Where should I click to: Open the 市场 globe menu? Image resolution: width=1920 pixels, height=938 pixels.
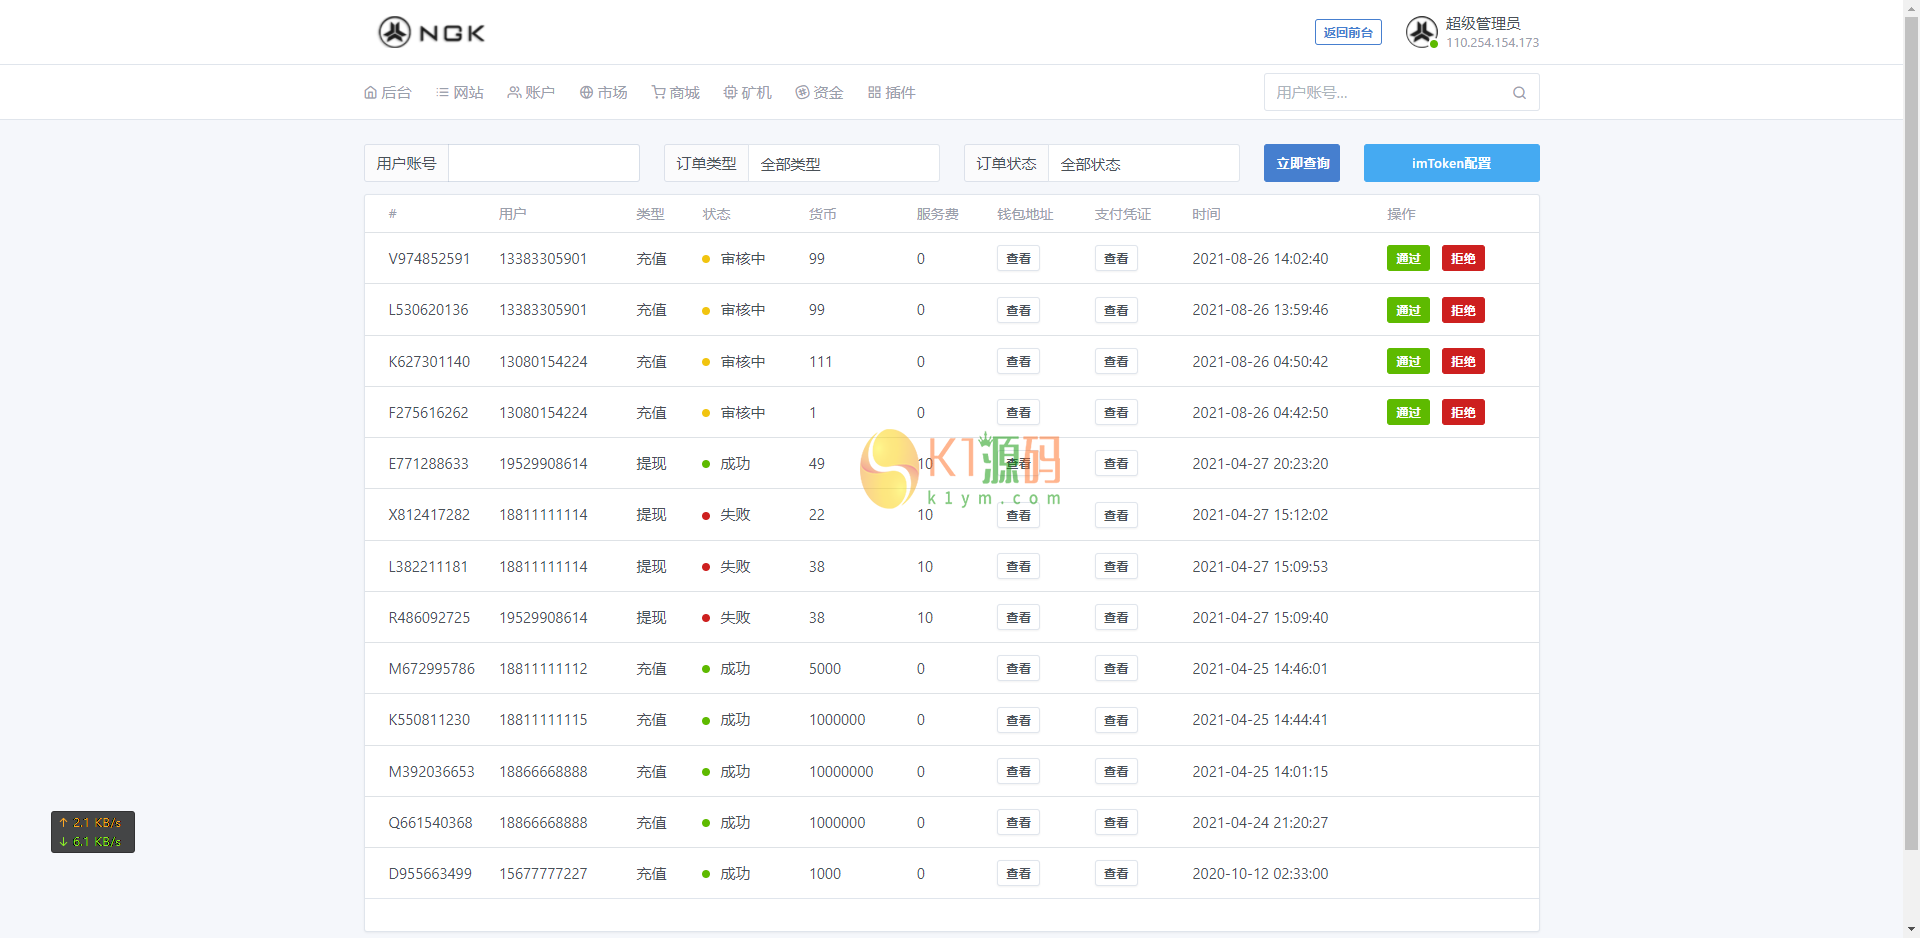click(604, 93)
